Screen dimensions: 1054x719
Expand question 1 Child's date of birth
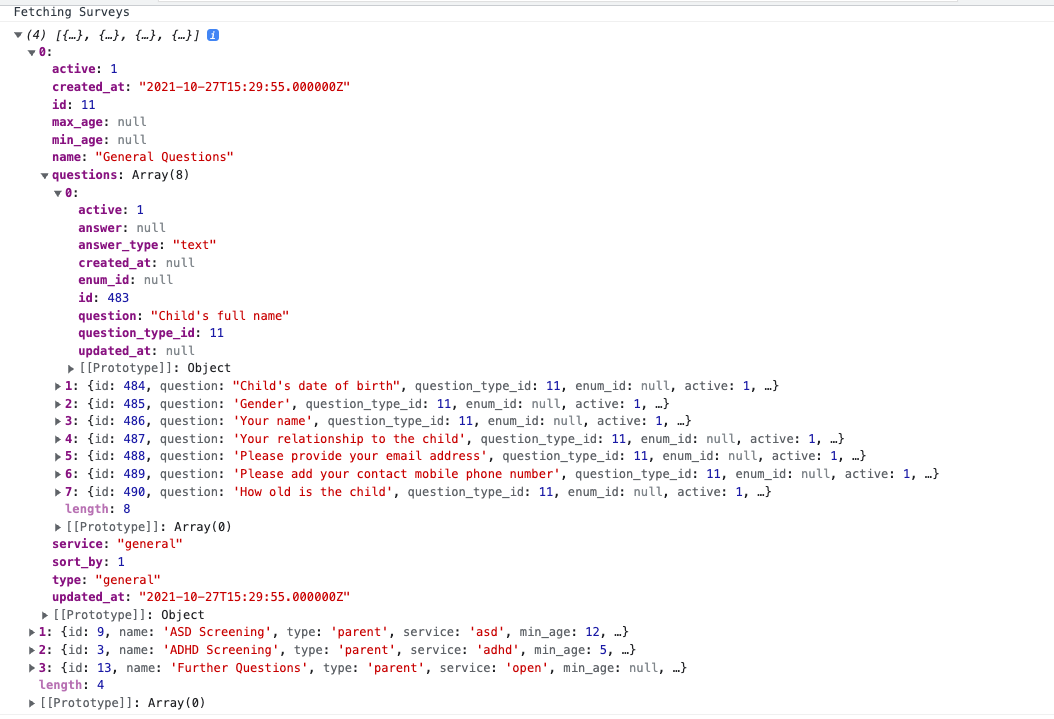58,386
